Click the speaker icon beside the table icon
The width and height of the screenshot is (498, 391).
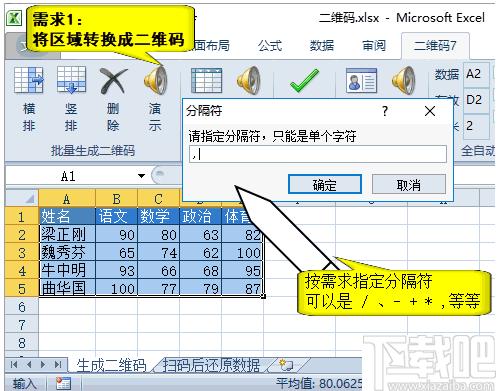coord(248,80)
